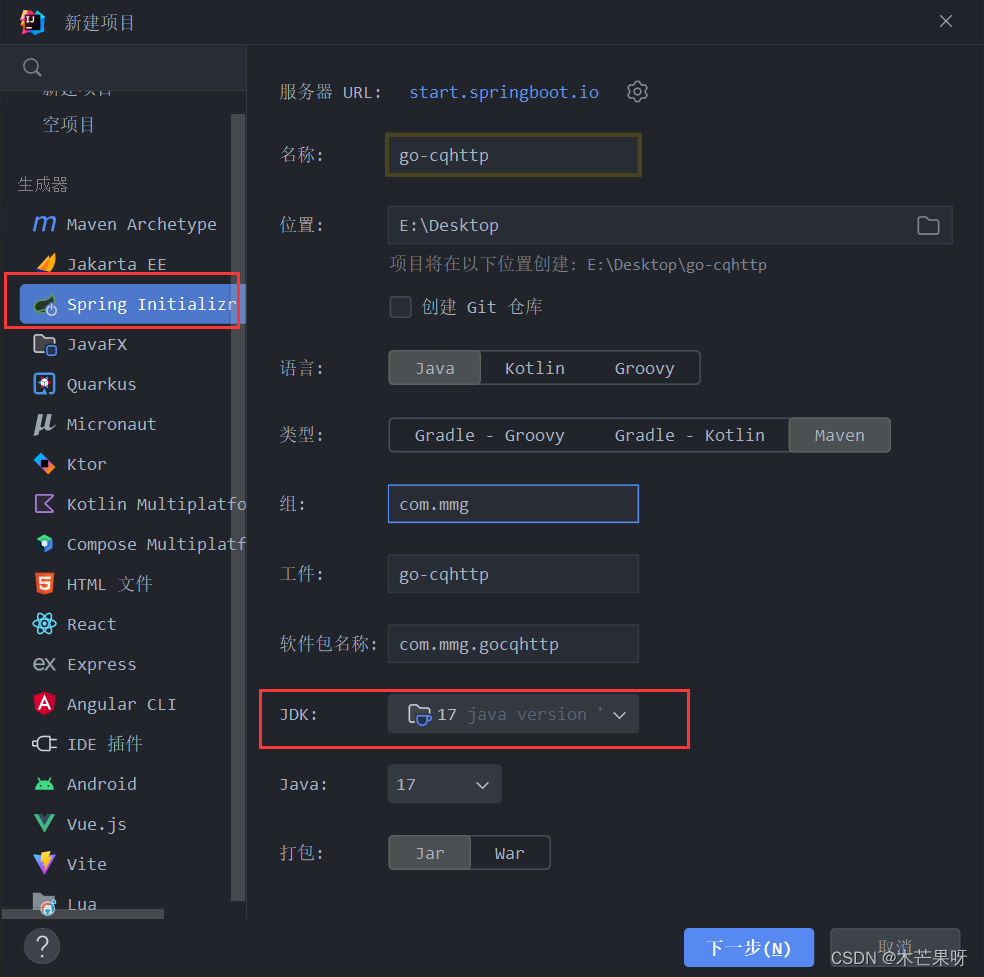
Task: Click the generator list vertical scrollbar
Action: coord(238,507)
